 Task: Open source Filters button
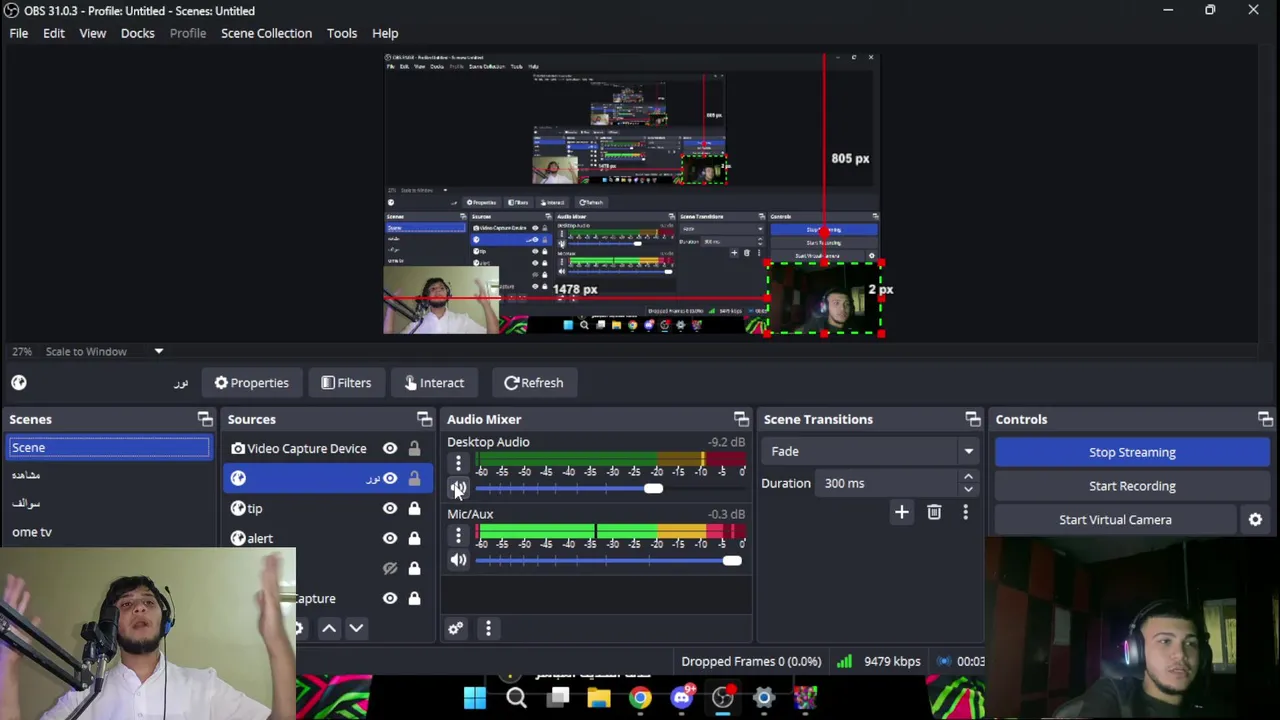click(x=346, y=383)
